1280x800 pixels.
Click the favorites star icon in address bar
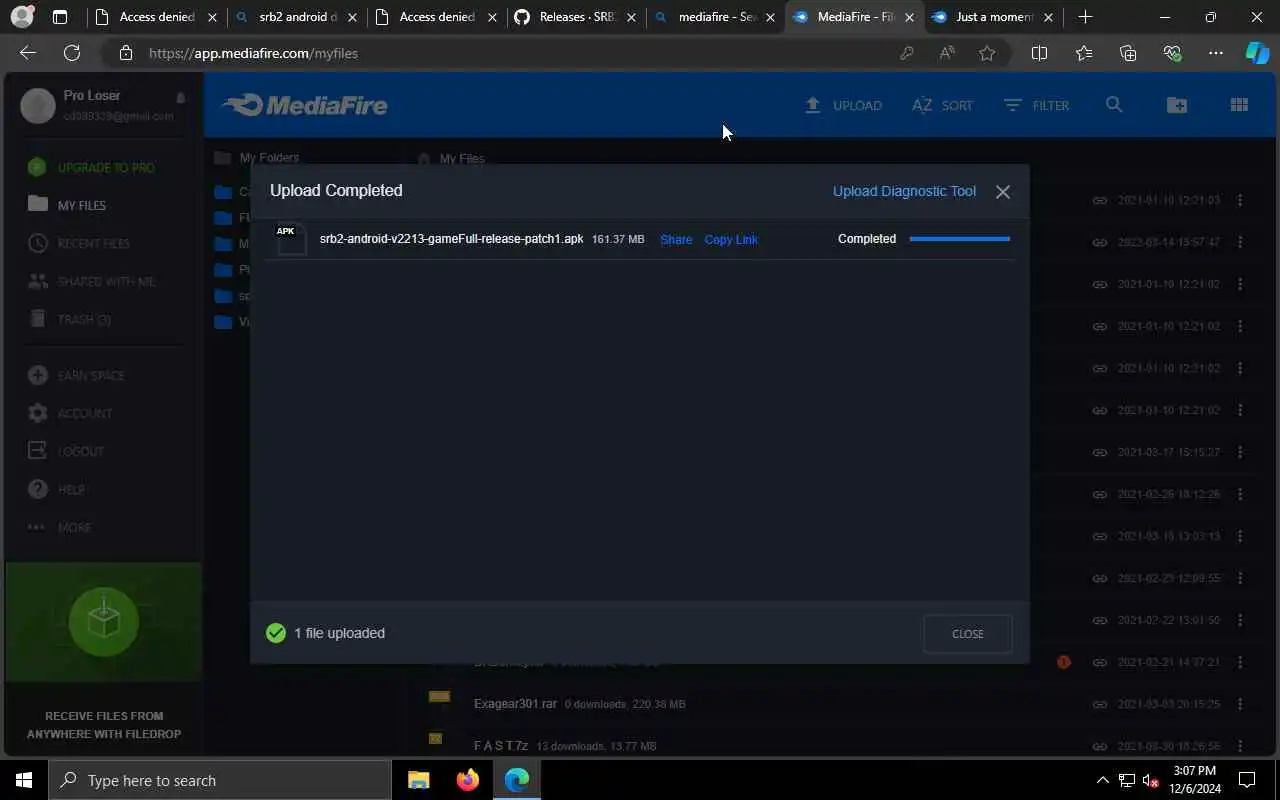point(987,53)
